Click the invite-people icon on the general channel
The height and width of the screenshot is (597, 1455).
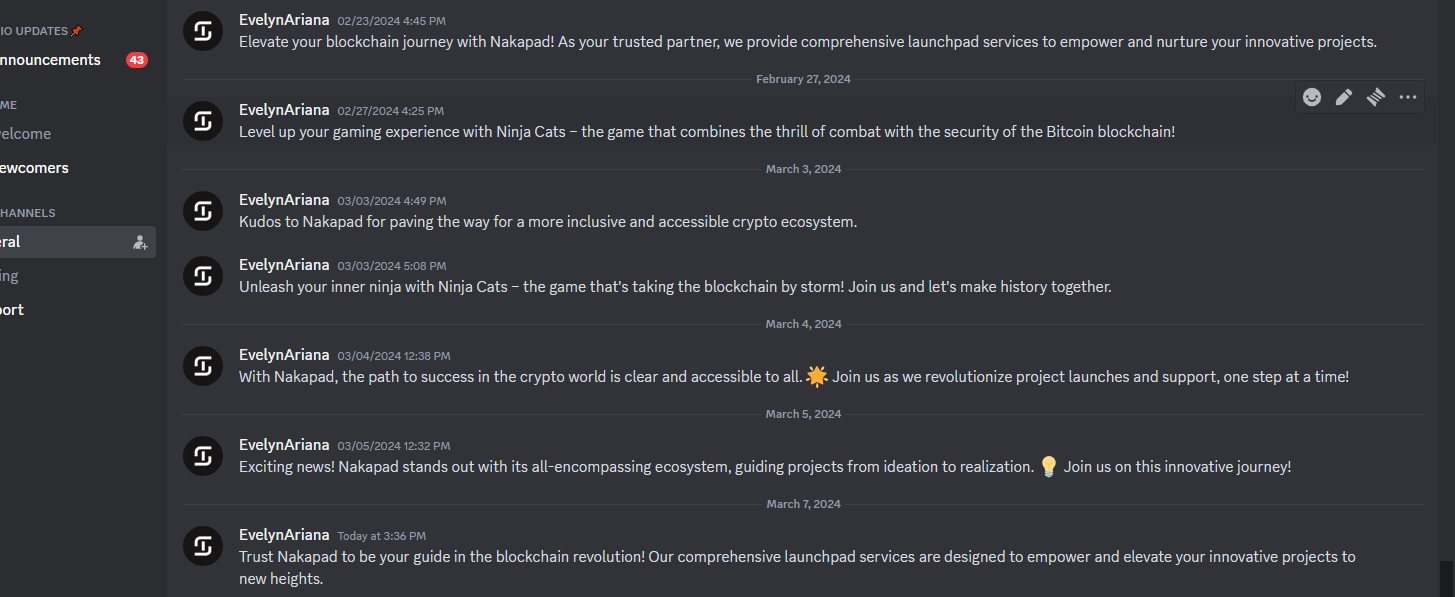point(140,242)
